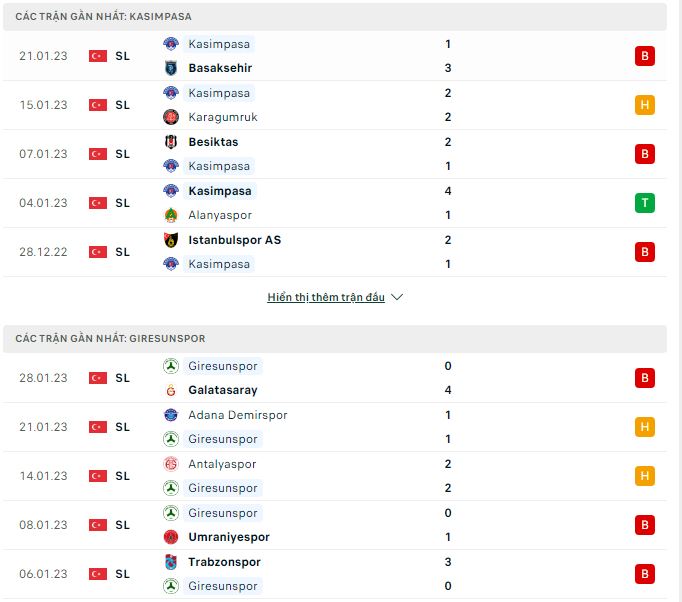Screen dimensions: 682x602
Task: Select the Turkey flag on 21.01.23 Basaksehir row
Action: coord(98,56)
